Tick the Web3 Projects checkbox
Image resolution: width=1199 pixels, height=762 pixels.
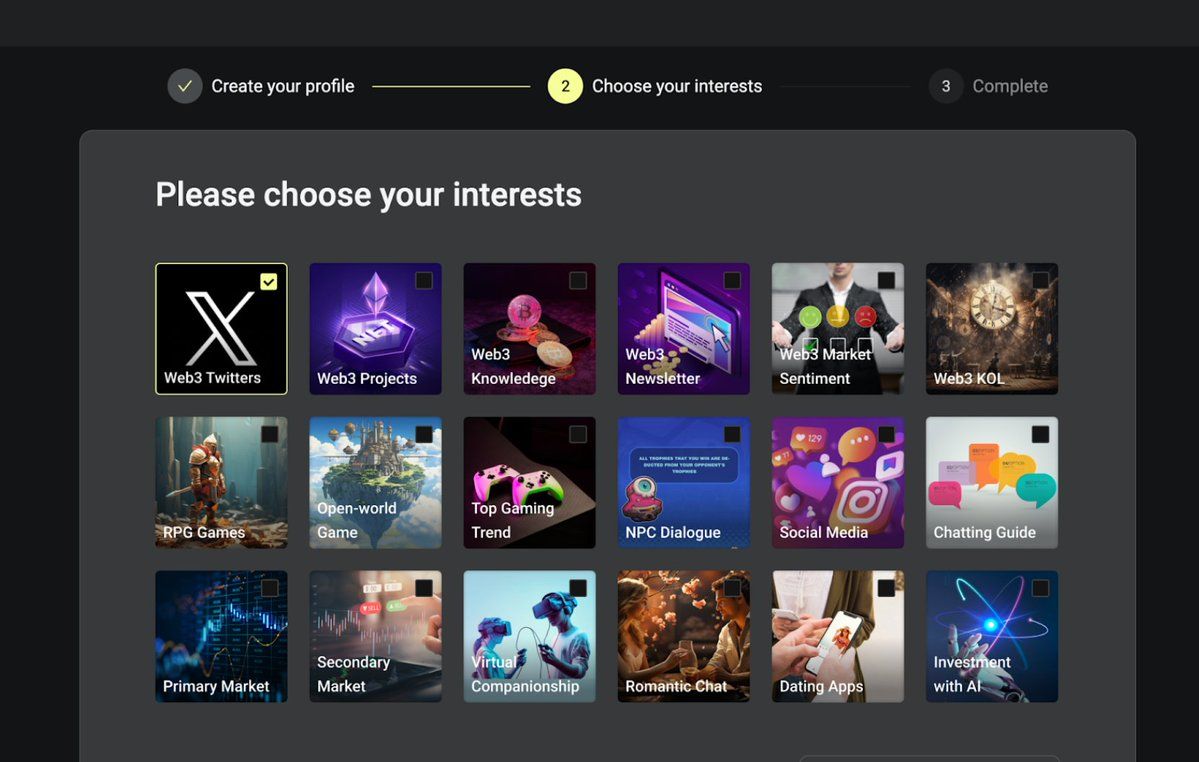click(424, 281)
